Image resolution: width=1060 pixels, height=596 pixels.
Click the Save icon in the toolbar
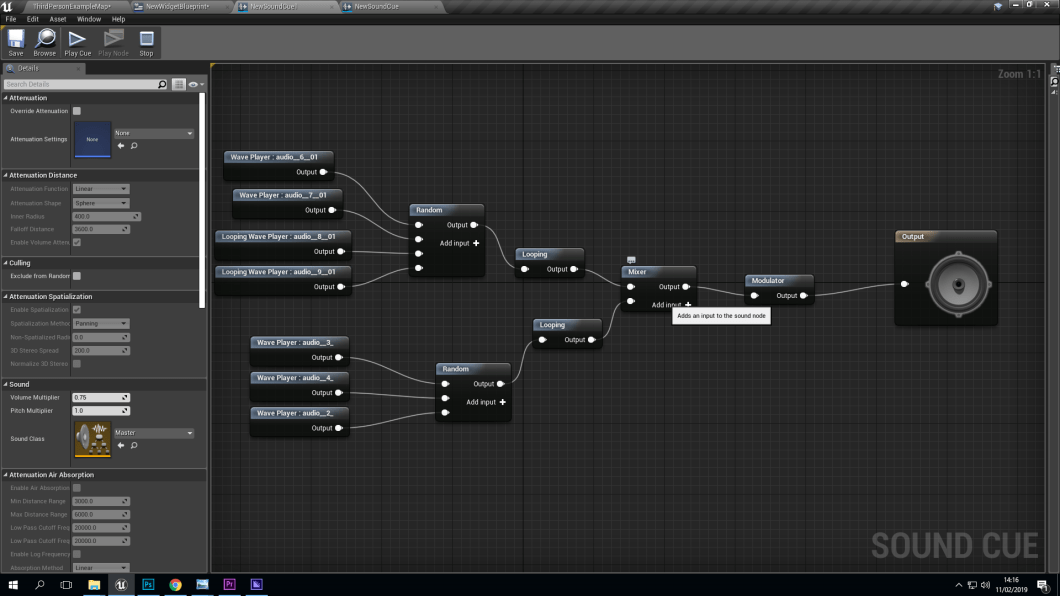(15, 40)
